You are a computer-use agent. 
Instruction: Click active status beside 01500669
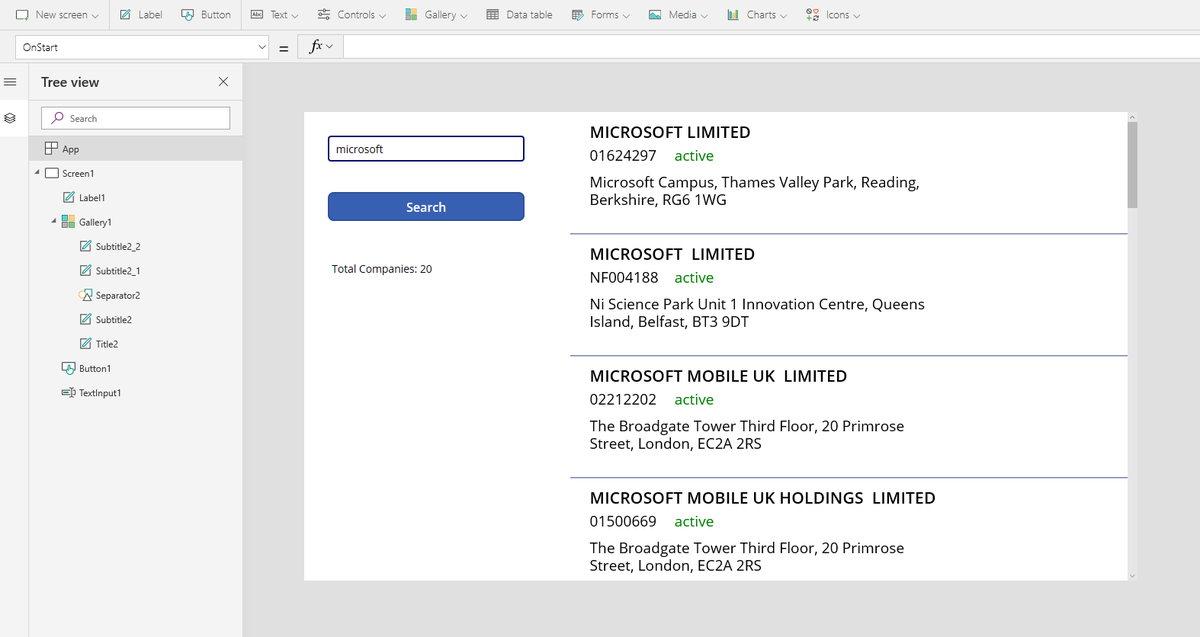[694, 522]
